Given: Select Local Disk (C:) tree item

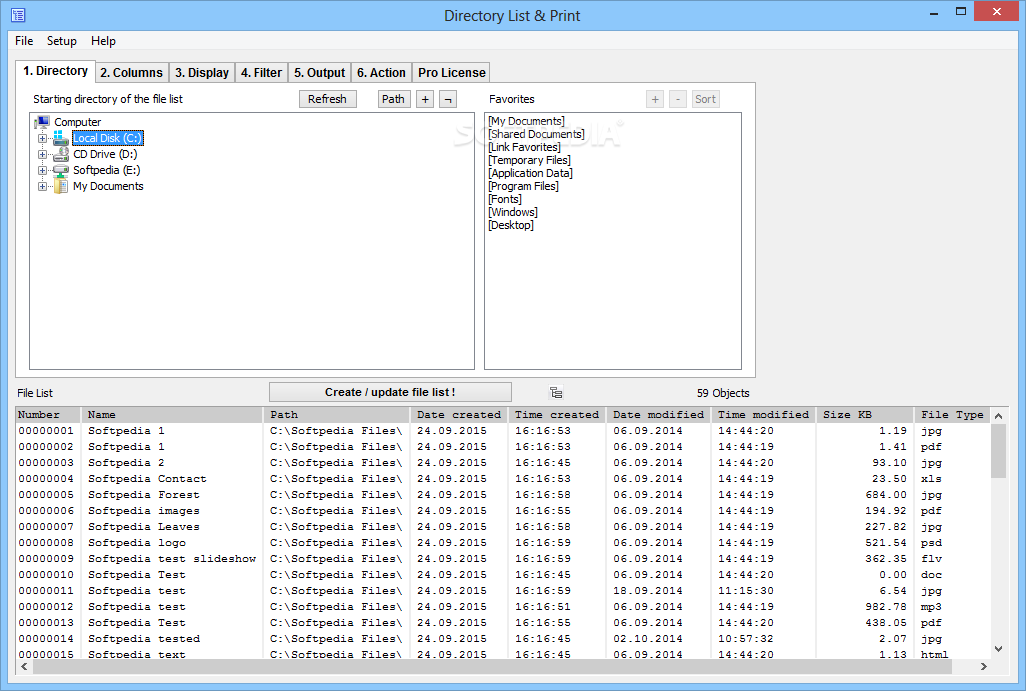Looking at the screenshot, I should [107, 138].
